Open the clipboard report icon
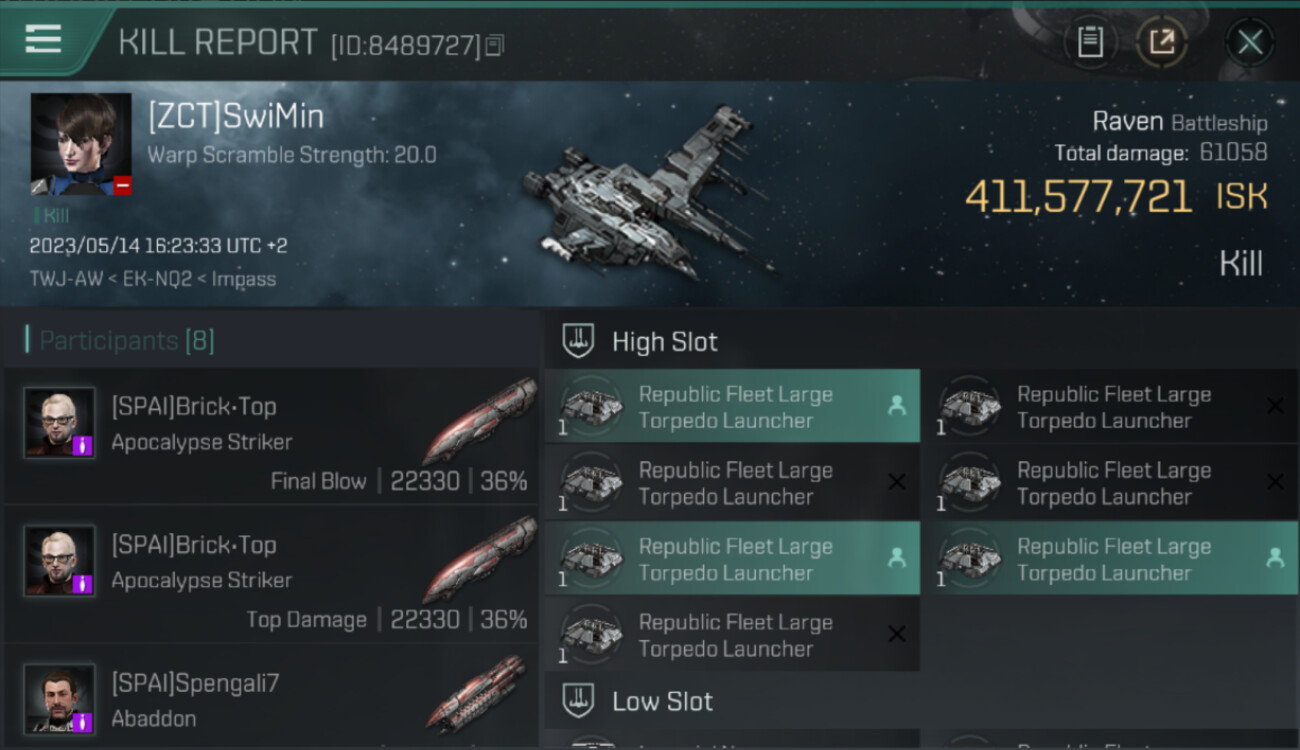This screenshot has height=750, width=1300. [x=1090, y=42]
